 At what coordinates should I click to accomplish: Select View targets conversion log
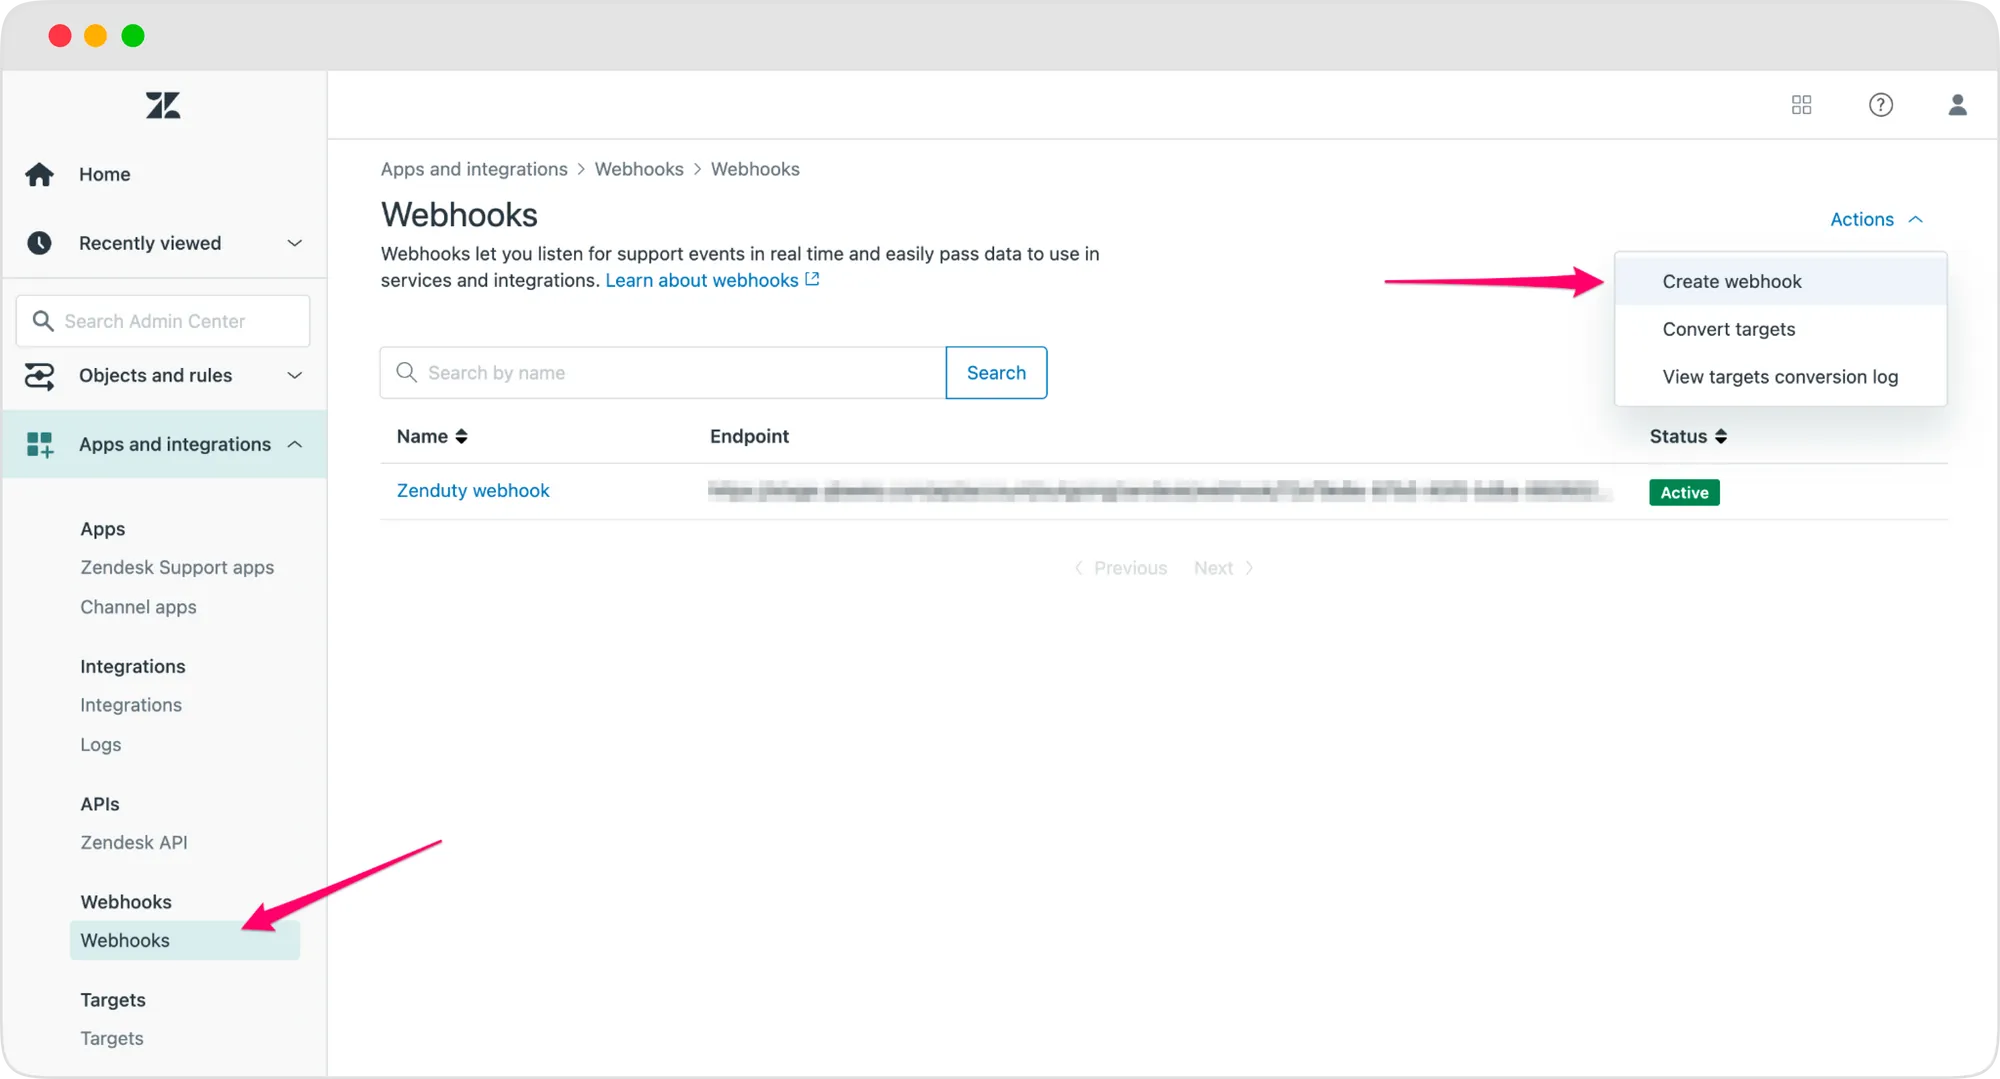1780,377
